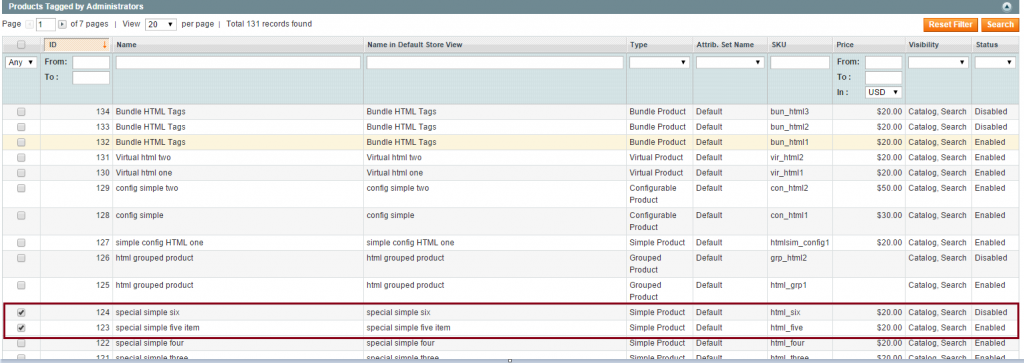Check the box for product 125
The image size is (1024, 363).
click(x=21, y=285)
